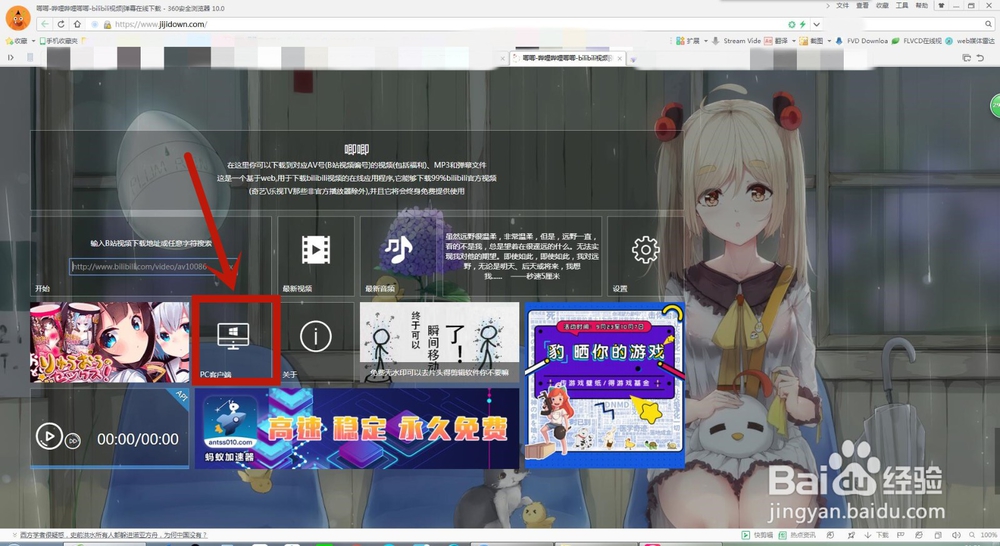Screen dimensions: 1000x546
Task: Open the stick-figure 瞬间移动 ad banner
Action: tap(439, 342)
